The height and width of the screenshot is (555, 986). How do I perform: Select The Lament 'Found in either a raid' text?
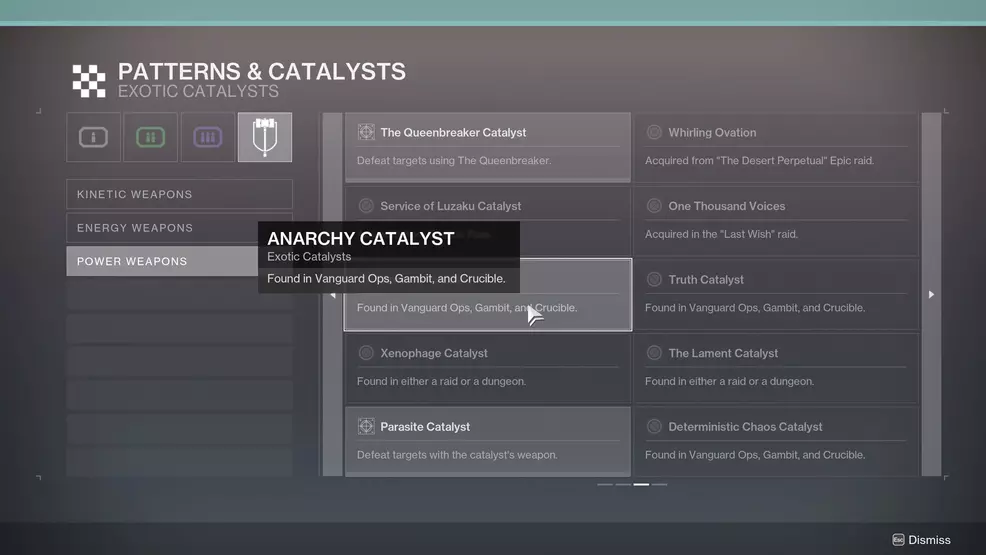click(x=729, y=381)
